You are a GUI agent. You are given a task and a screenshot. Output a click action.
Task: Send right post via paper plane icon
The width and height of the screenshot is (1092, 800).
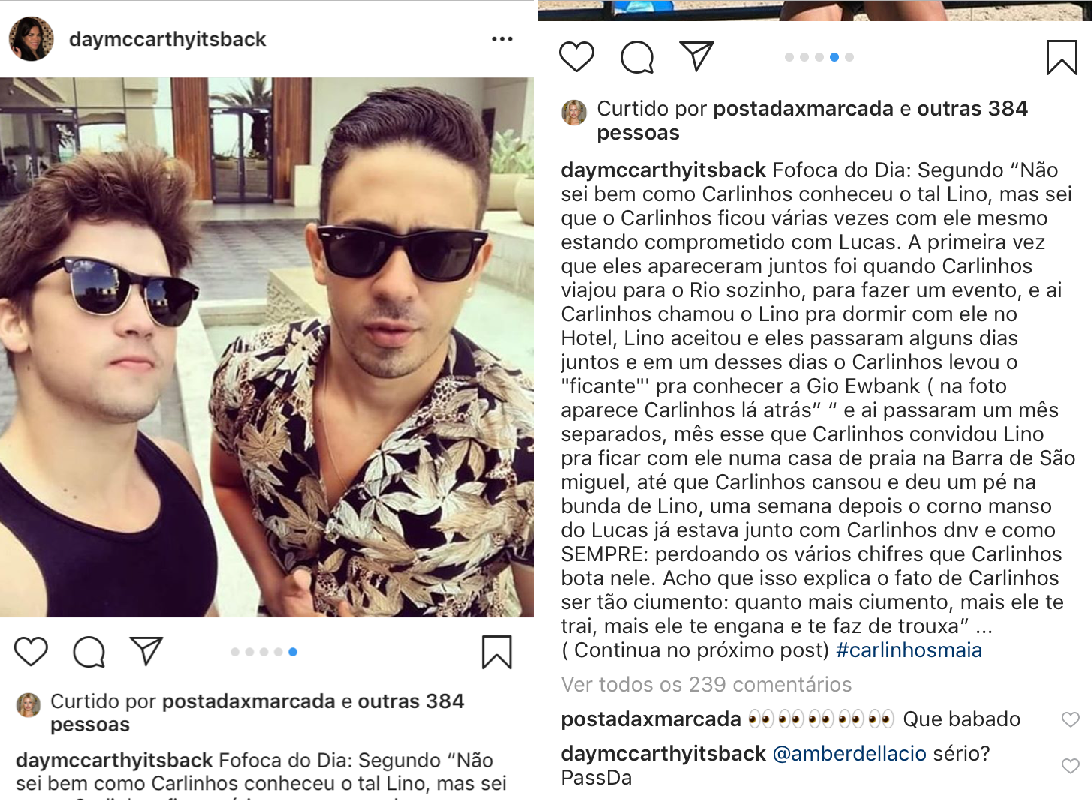tap(696, 56)
